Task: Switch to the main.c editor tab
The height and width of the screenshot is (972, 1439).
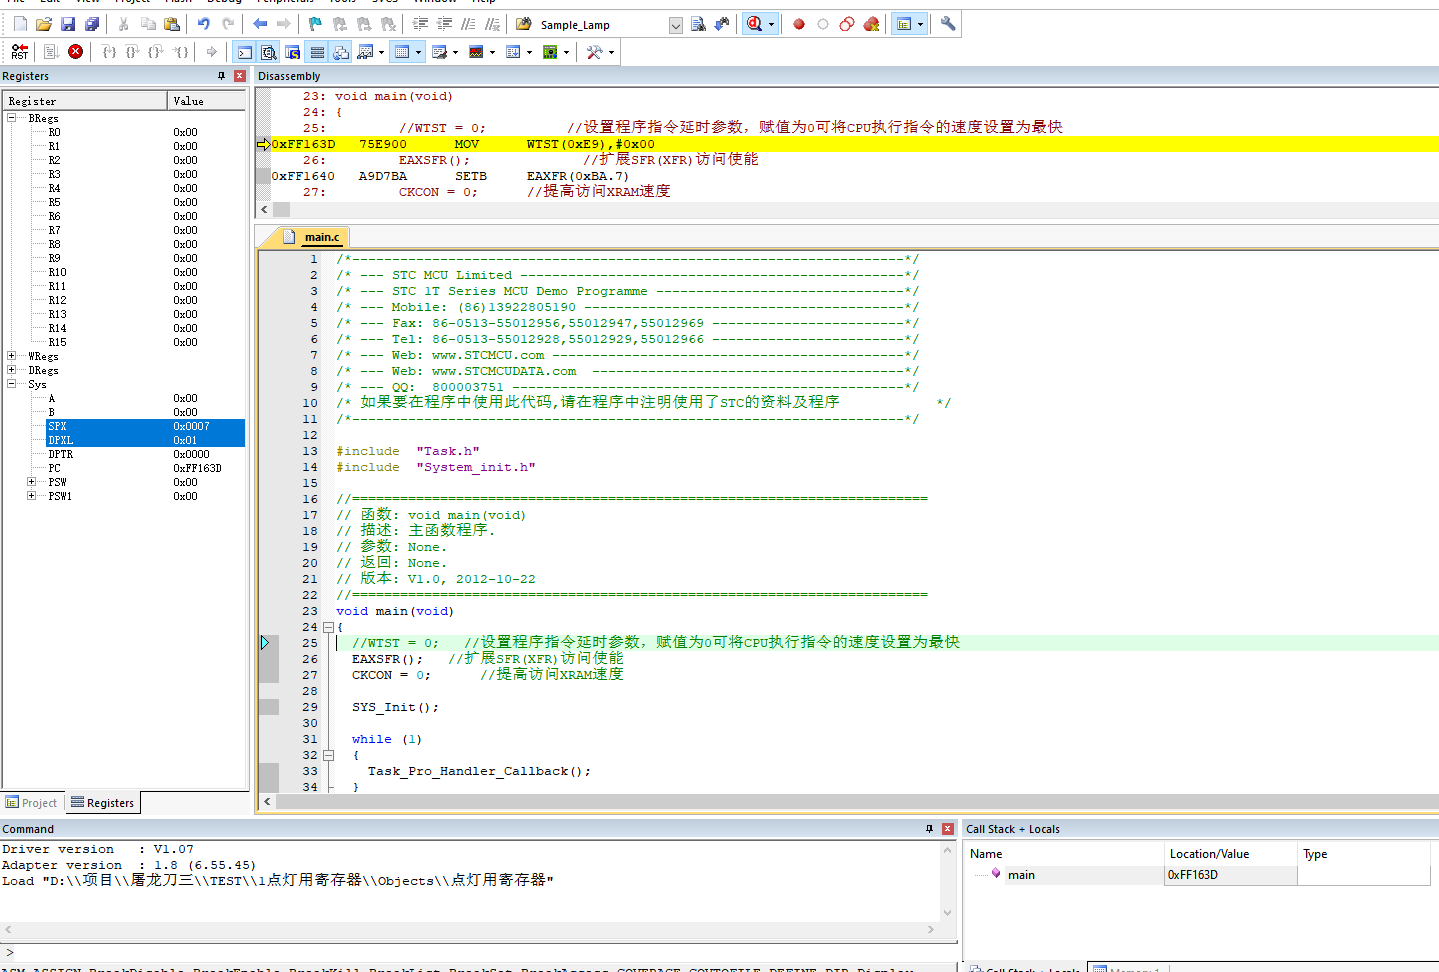Action: pos(313,237)
